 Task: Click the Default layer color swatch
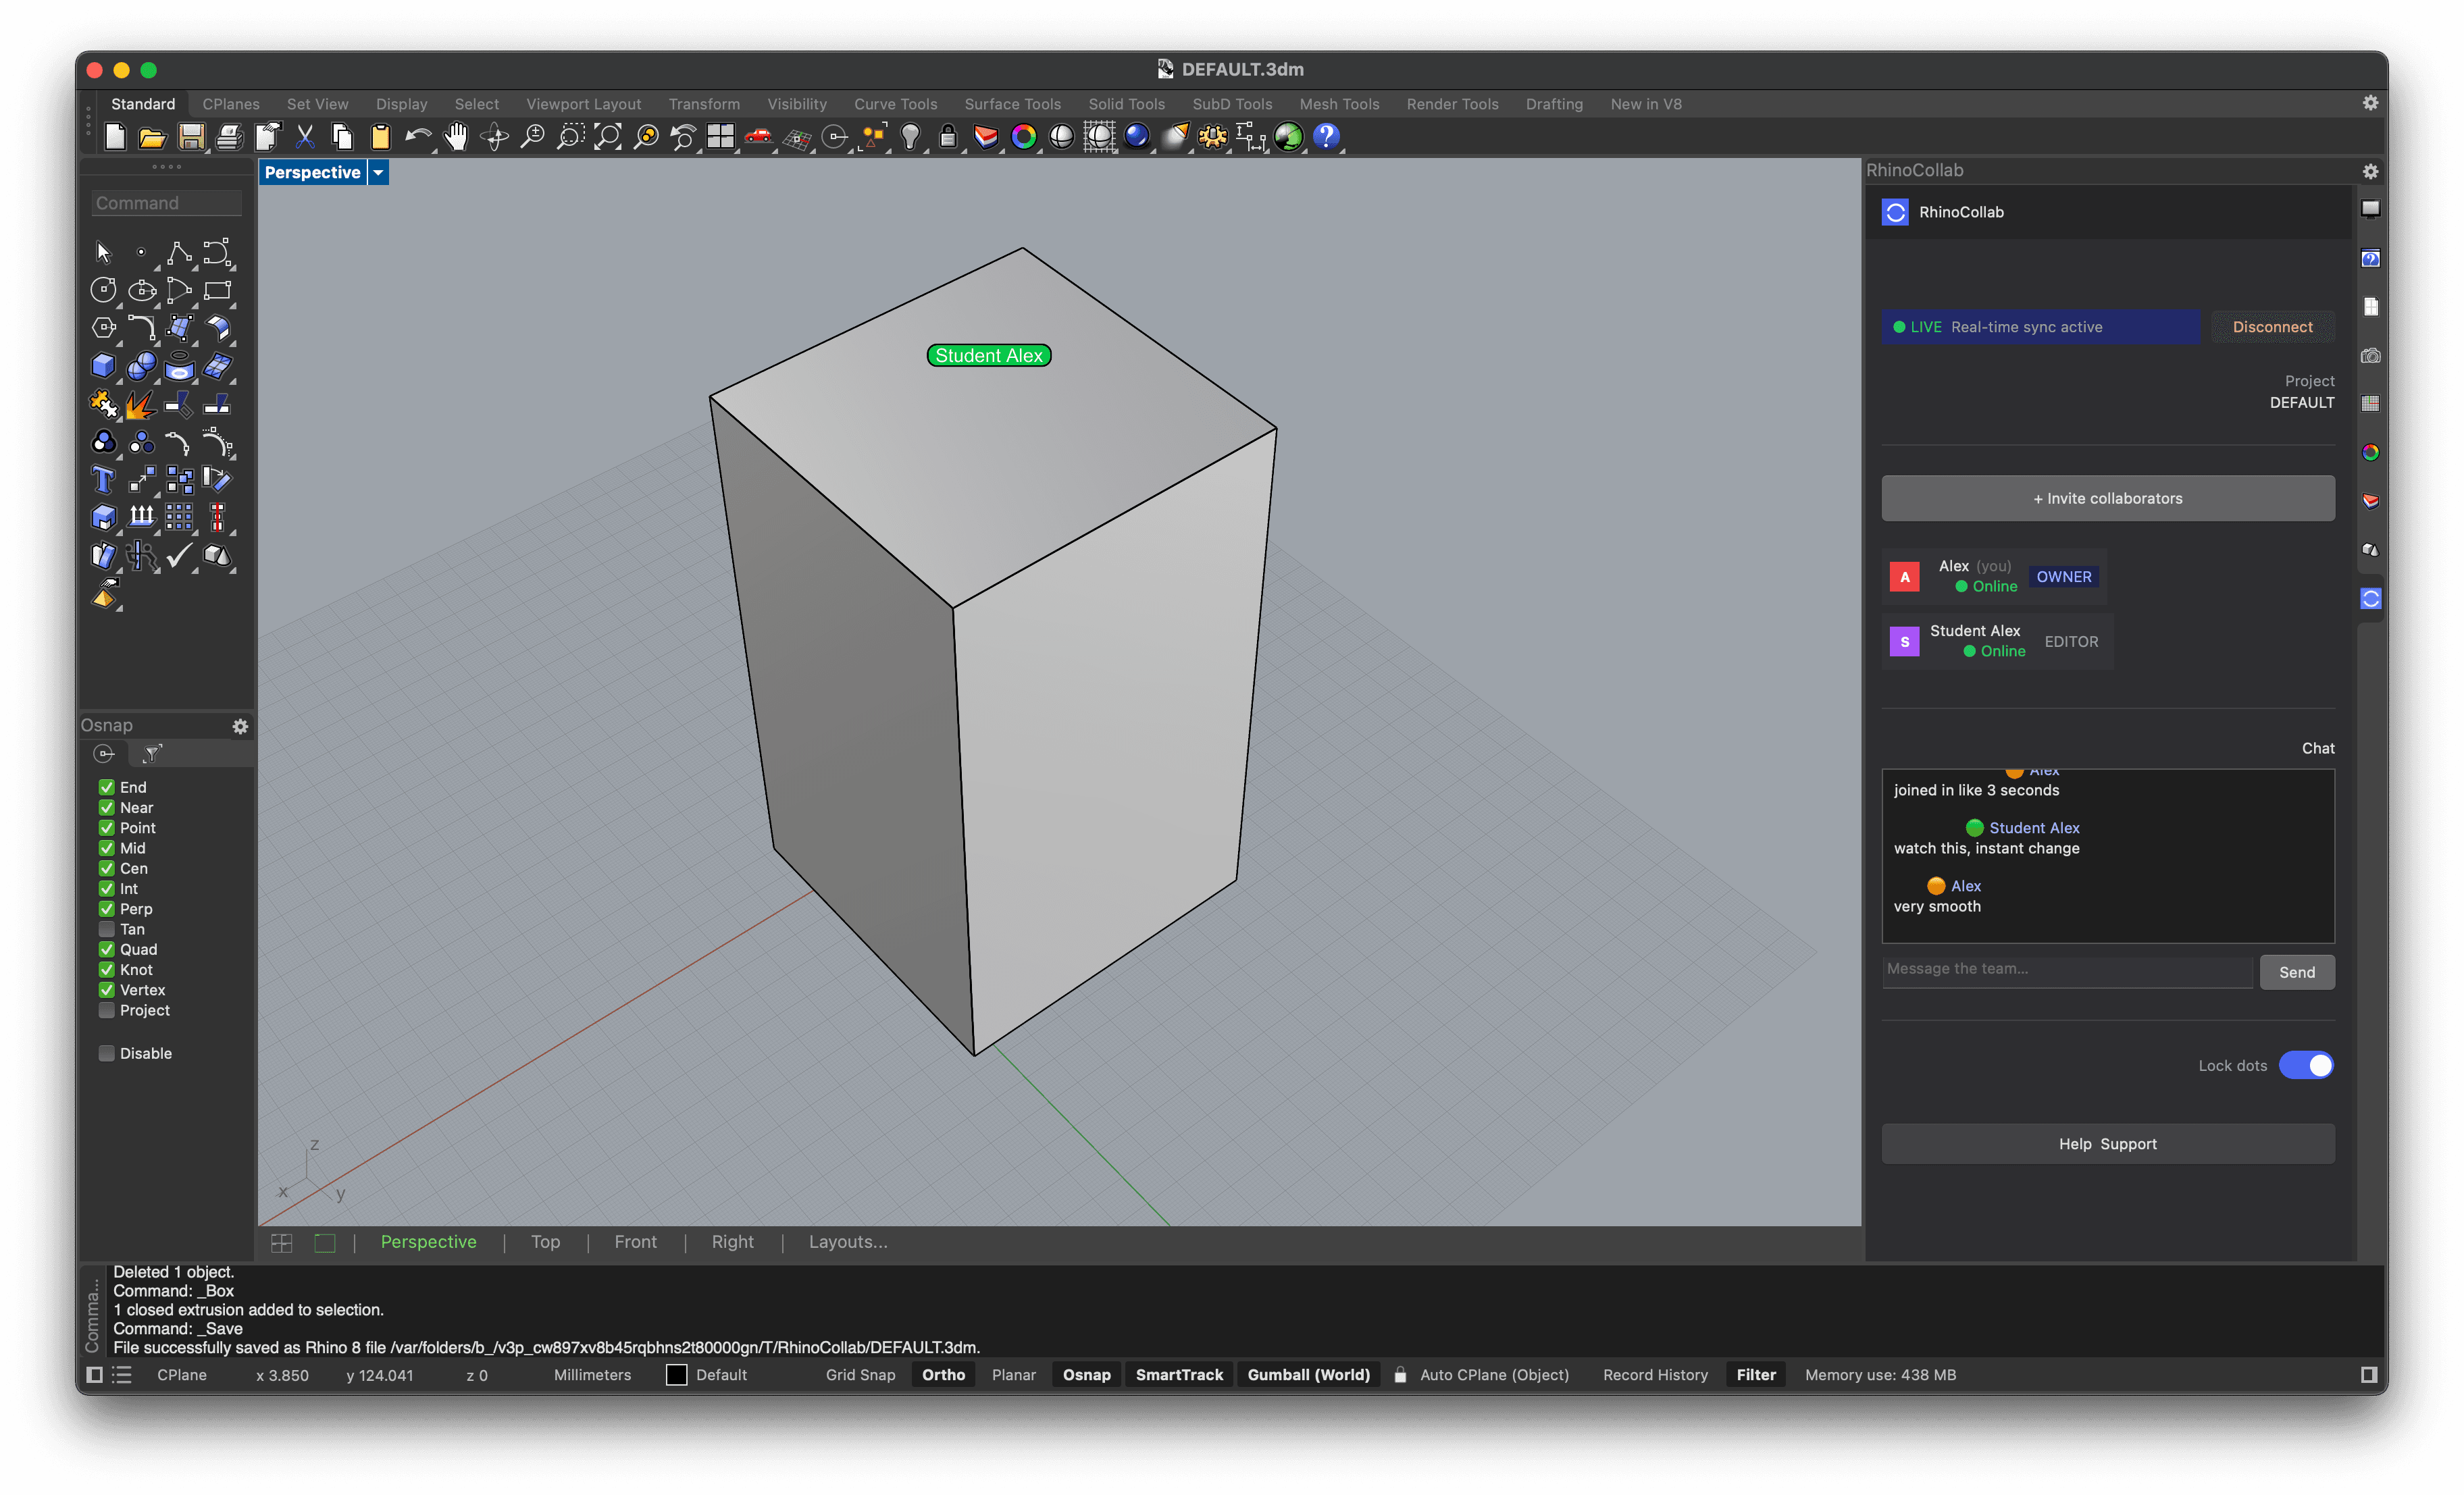[x=677, y=1375]
